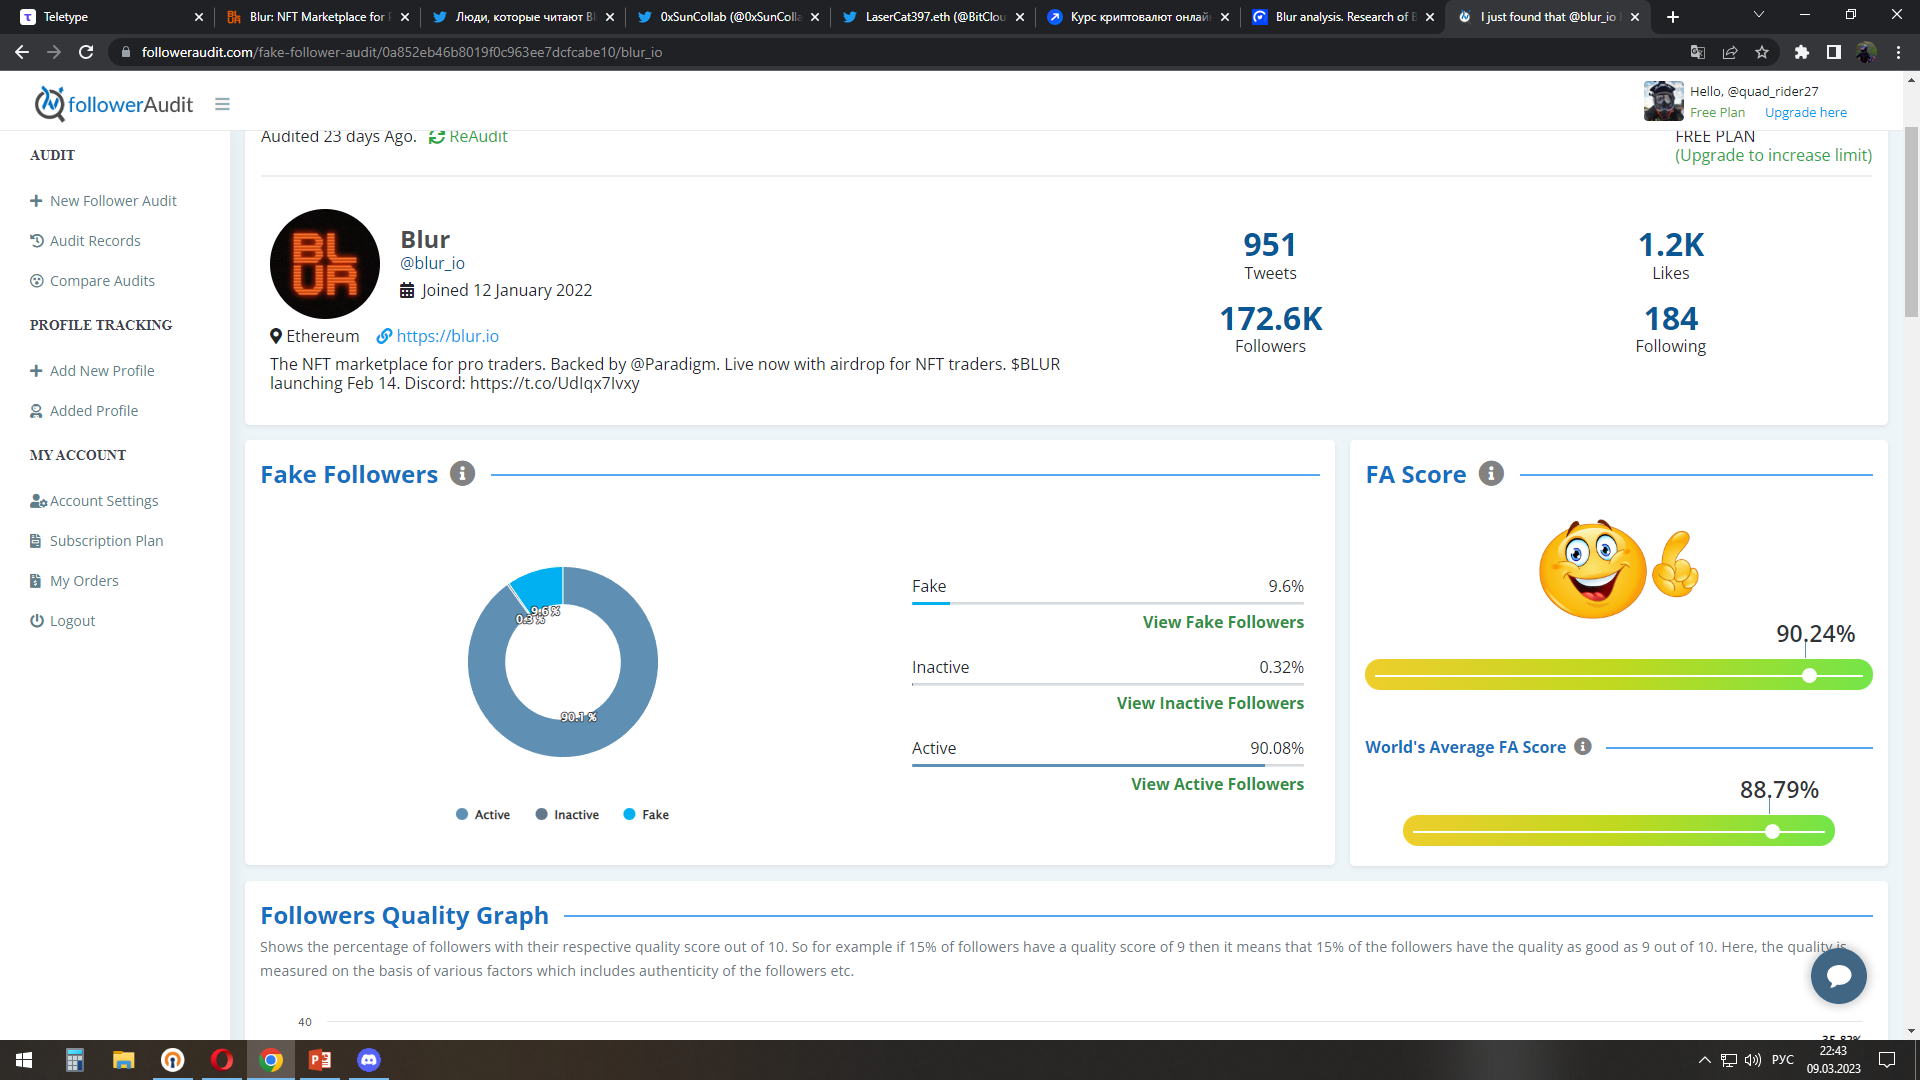The image size is (1920, 1080).
Task: Open the Discord taskbar icon
Action: pyautogui.click(x=369, y=1060)
